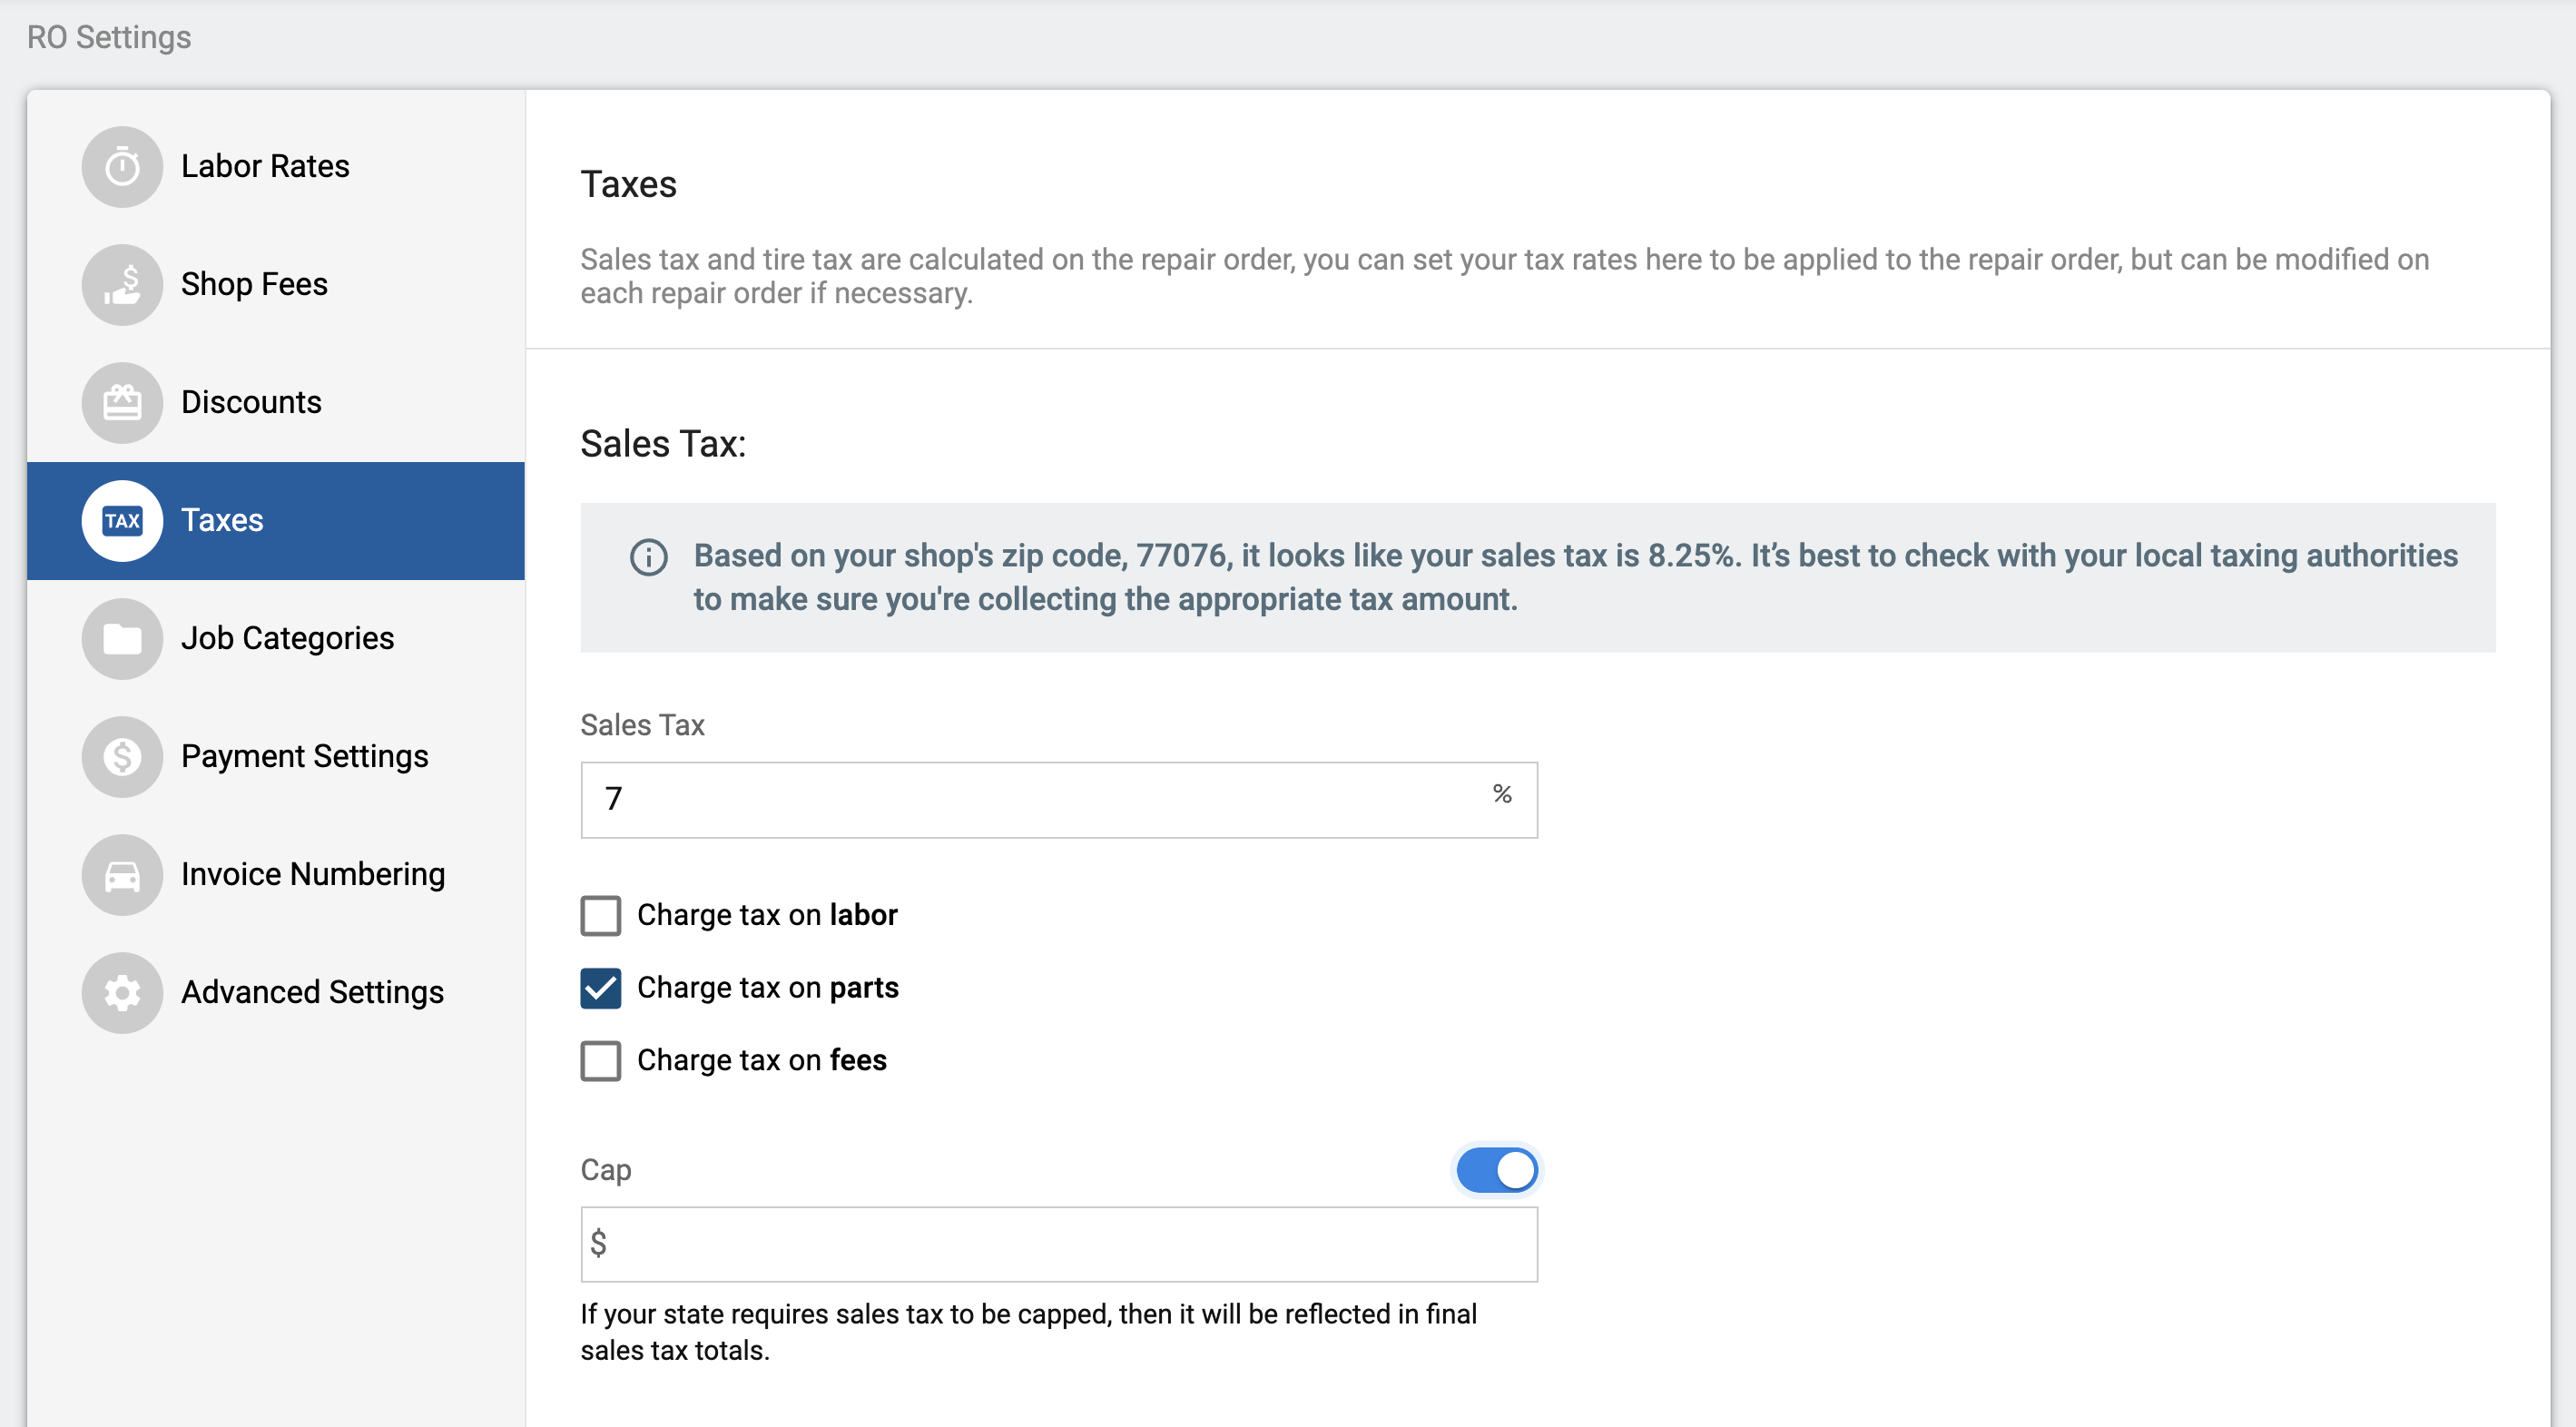2576x1427 pixels.
Task: Click the Payment Settings dollar coin icon
Action: (x=122, y=756)
